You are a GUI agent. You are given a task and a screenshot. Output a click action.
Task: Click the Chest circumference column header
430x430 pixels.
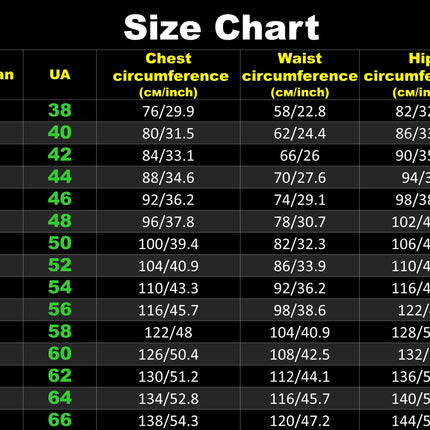pyautogui.click(x=168, y=75)
